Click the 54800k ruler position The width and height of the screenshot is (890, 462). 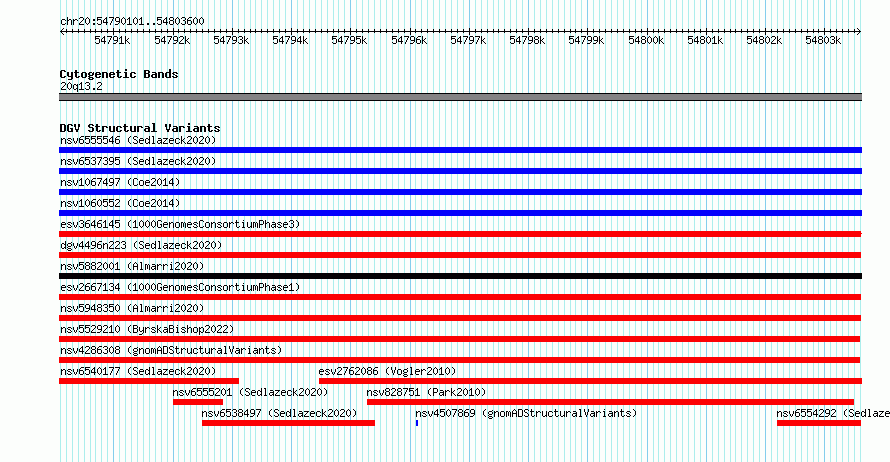(646, 40)
